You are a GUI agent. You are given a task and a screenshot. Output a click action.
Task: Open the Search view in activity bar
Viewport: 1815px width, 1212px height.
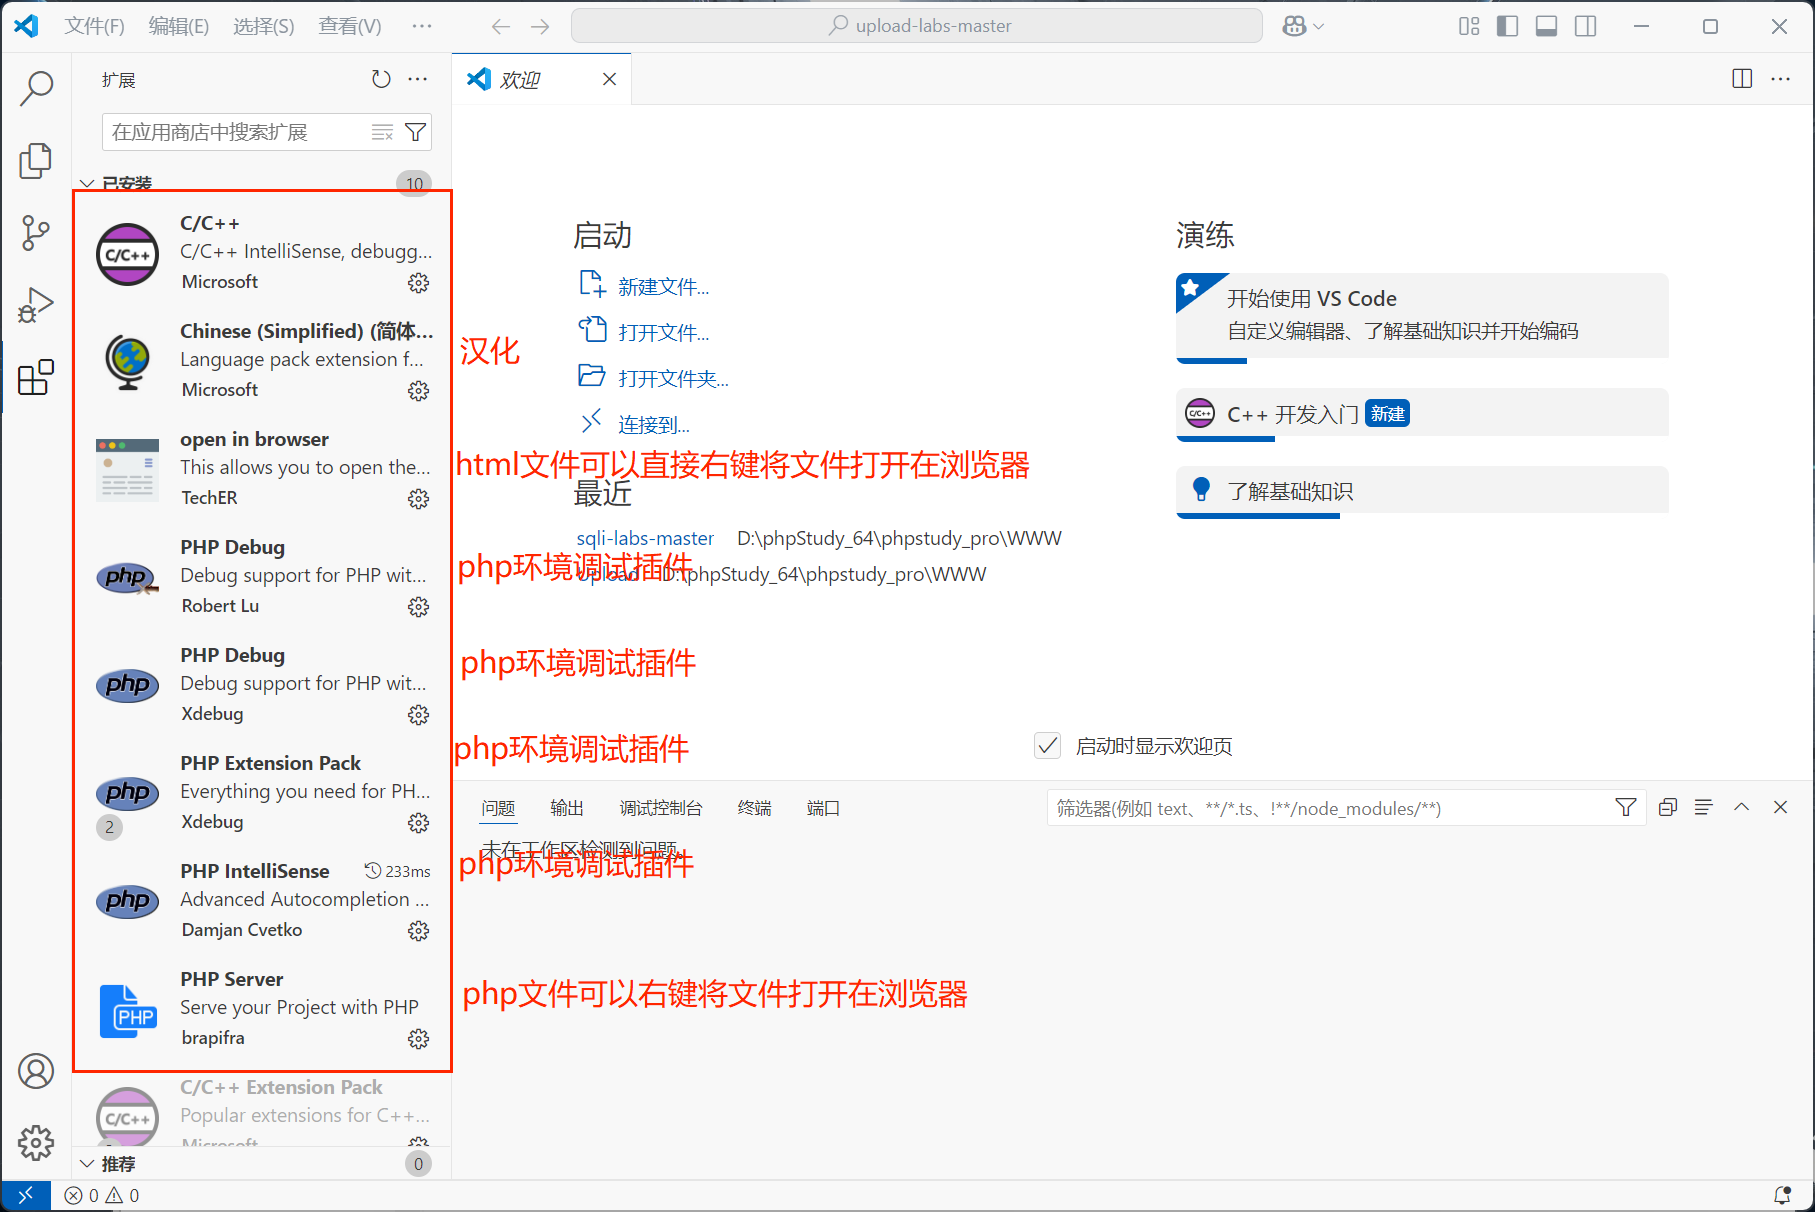coord(36,88)
